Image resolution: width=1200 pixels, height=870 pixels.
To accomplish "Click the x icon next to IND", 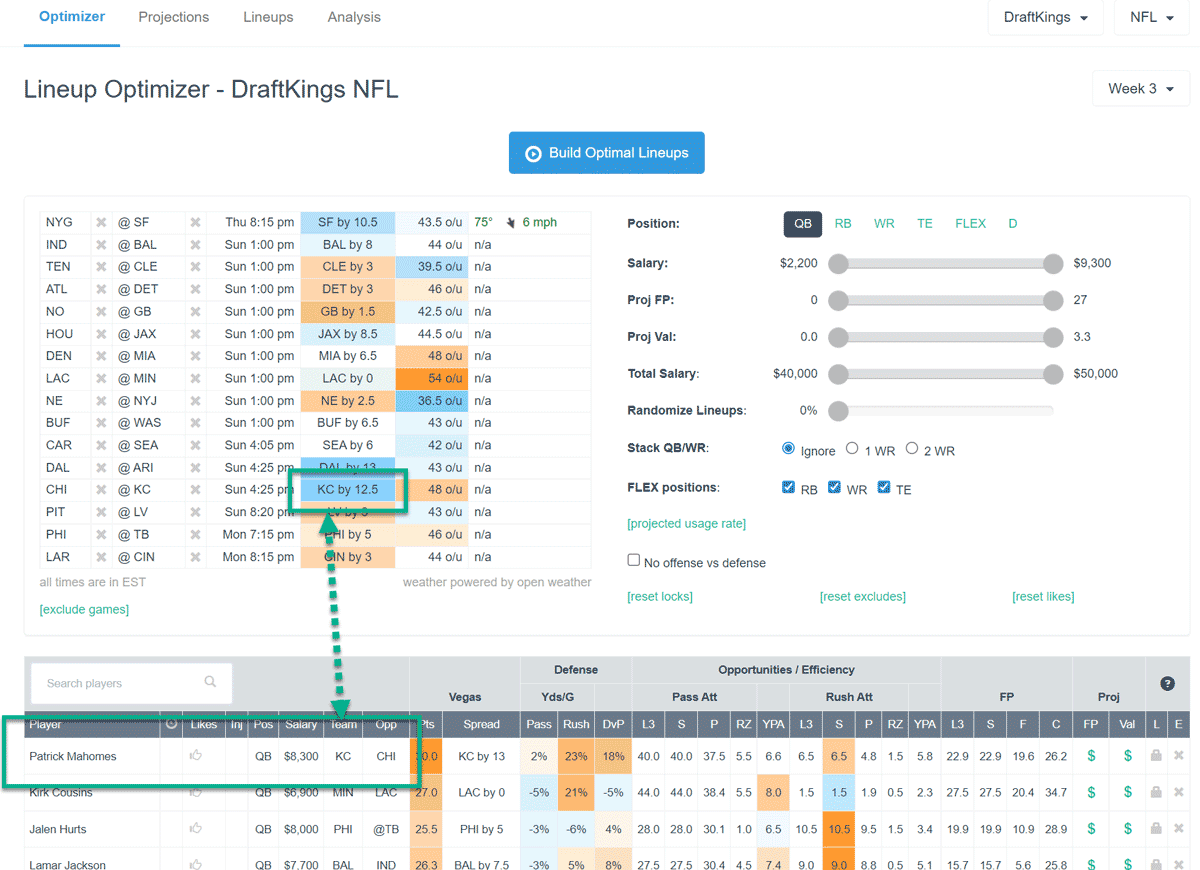I will pyautogui.click(x=101, y=245).
